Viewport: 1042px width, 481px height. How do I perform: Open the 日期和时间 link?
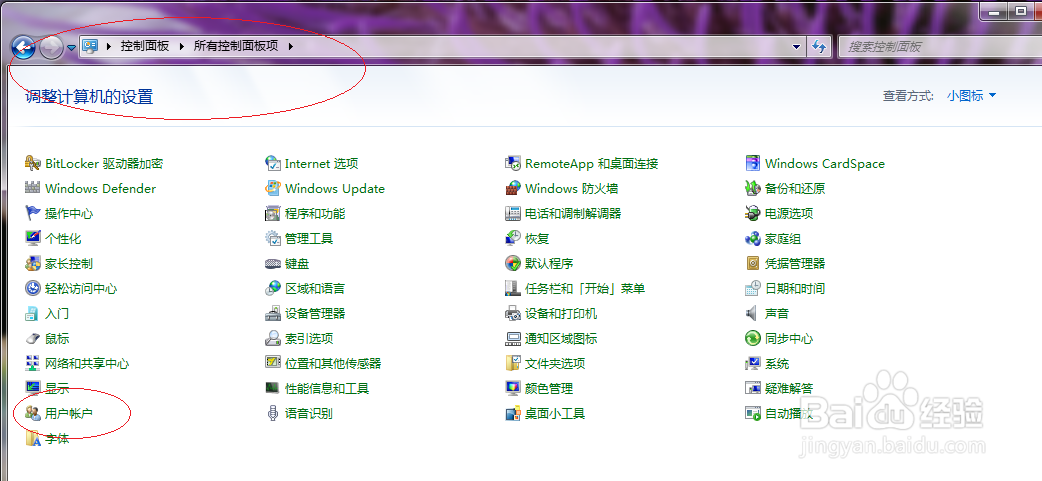[795, 288]
